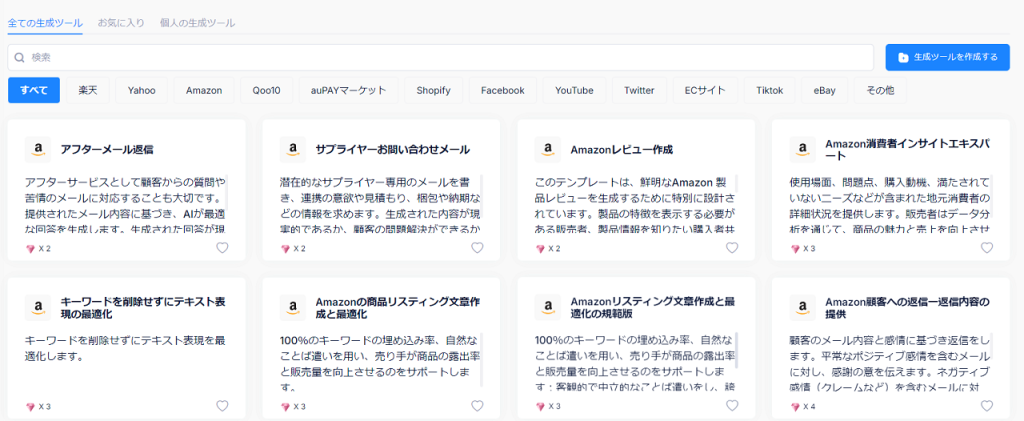
Task: Filter tools by auPAYマーケット
Action: click(348, 90)
